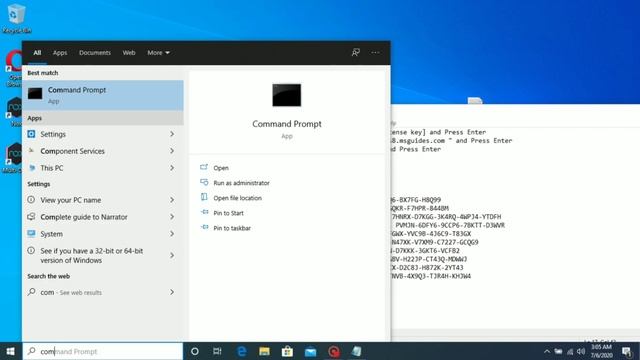
Task: Click the Cortana circle icon
Action: pyautogui.click(x=195, y=351)
